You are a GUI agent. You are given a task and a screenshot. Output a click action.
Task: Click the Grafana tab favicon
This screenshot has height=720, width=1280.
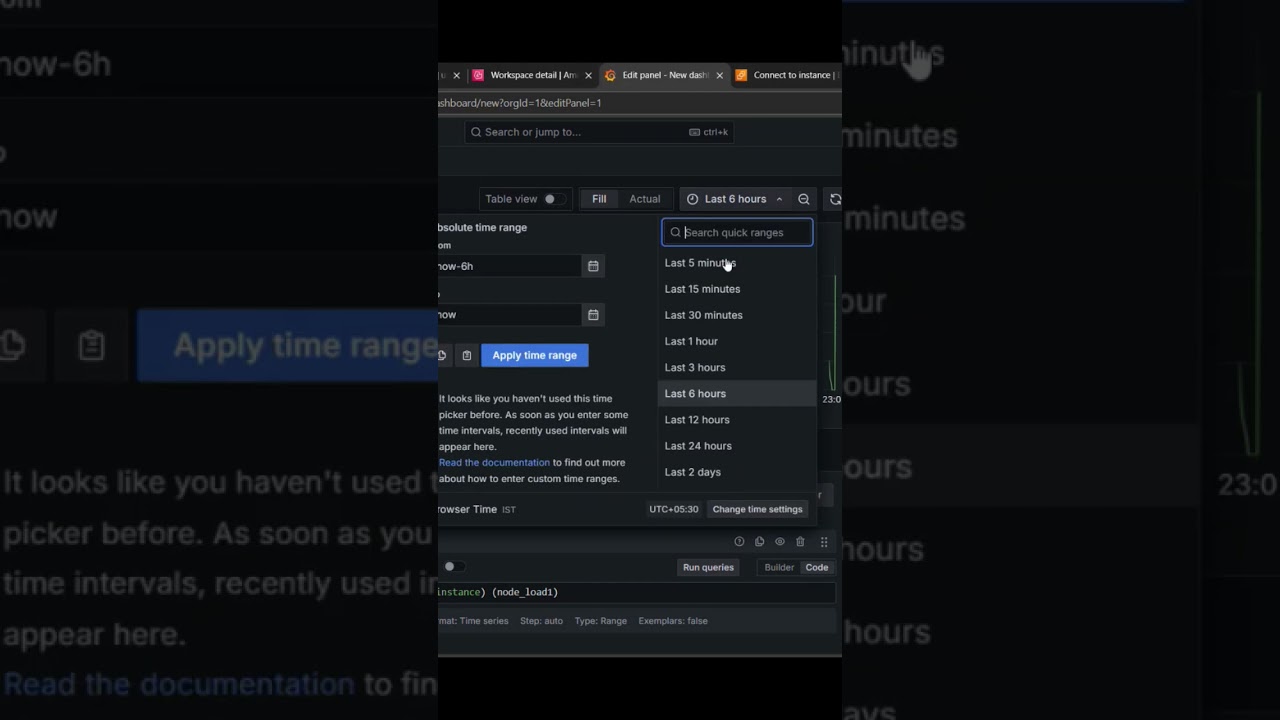[610, 75]
